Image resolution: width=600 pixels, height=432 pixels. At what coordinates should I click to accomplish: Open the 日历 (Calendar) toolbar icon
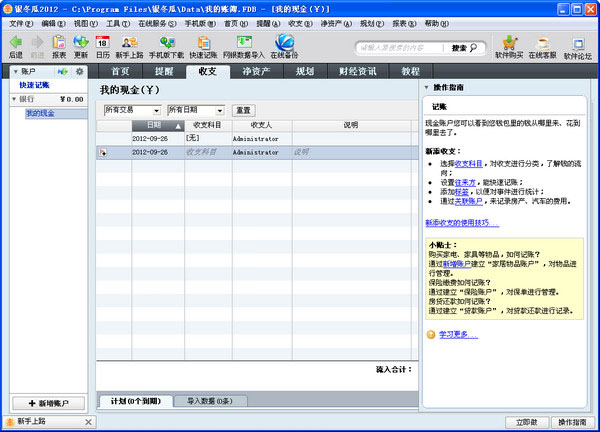coord(103,45)
